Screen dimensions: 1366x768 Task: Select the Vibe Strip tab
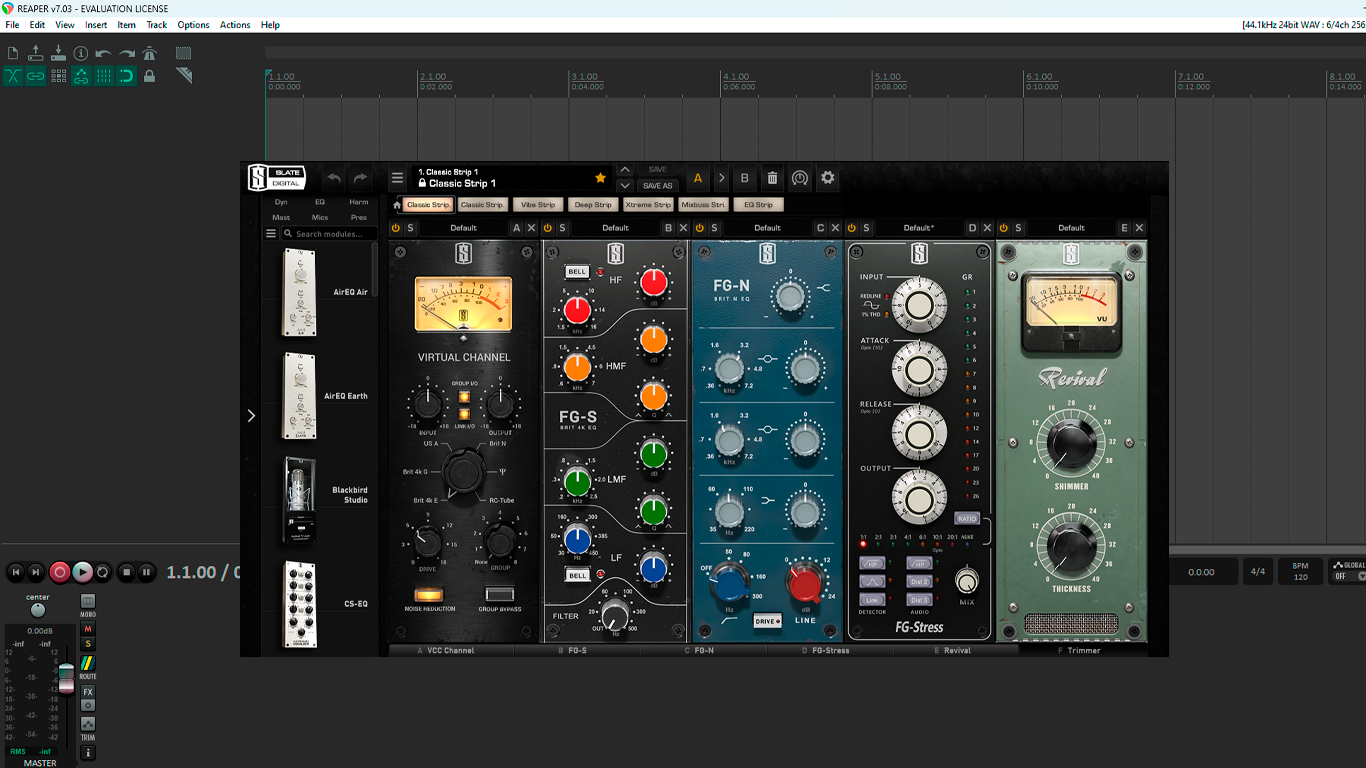(537, 205)
